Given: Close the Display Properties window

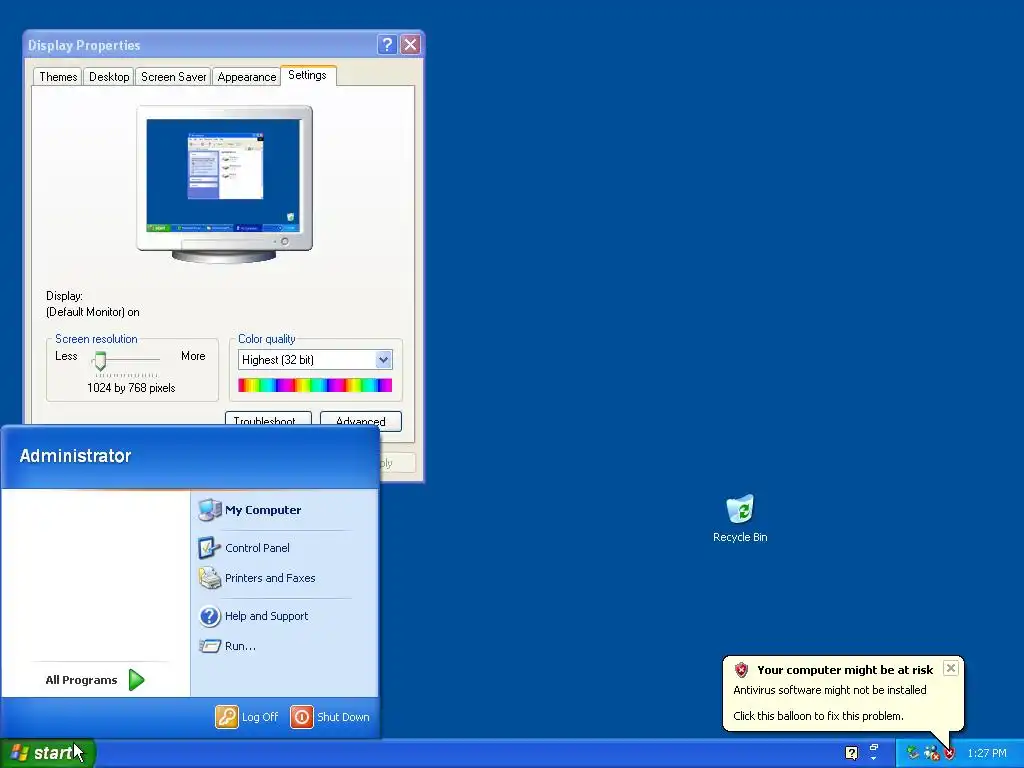Looking at the screenshot, I should (x=410, y=44).
